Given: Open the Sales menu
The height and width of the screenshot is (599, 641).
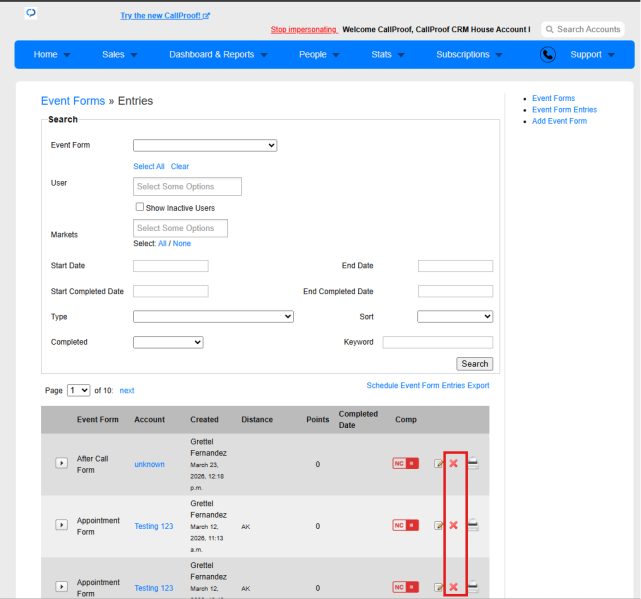Looking at the screenshot, I should click(119, 54).
